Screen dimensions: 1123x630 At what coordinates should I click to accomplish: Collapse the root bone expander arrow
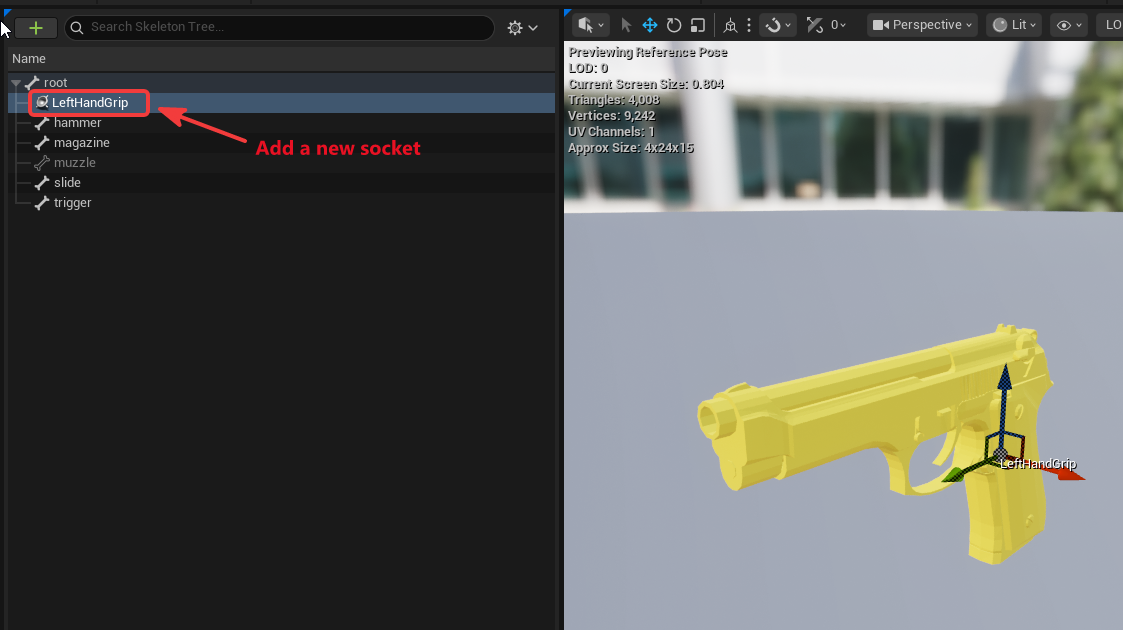pyautogui.click(x=16, y=83)
